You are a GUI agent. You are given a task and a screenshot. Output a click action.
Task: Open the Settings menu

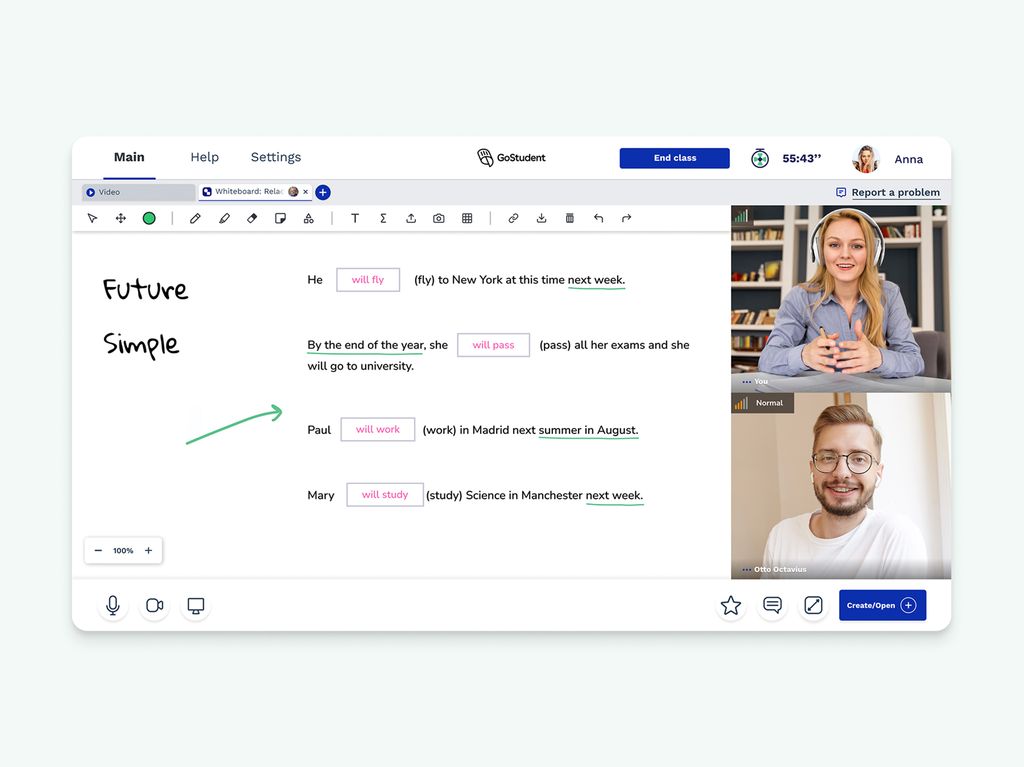[275, 157]
